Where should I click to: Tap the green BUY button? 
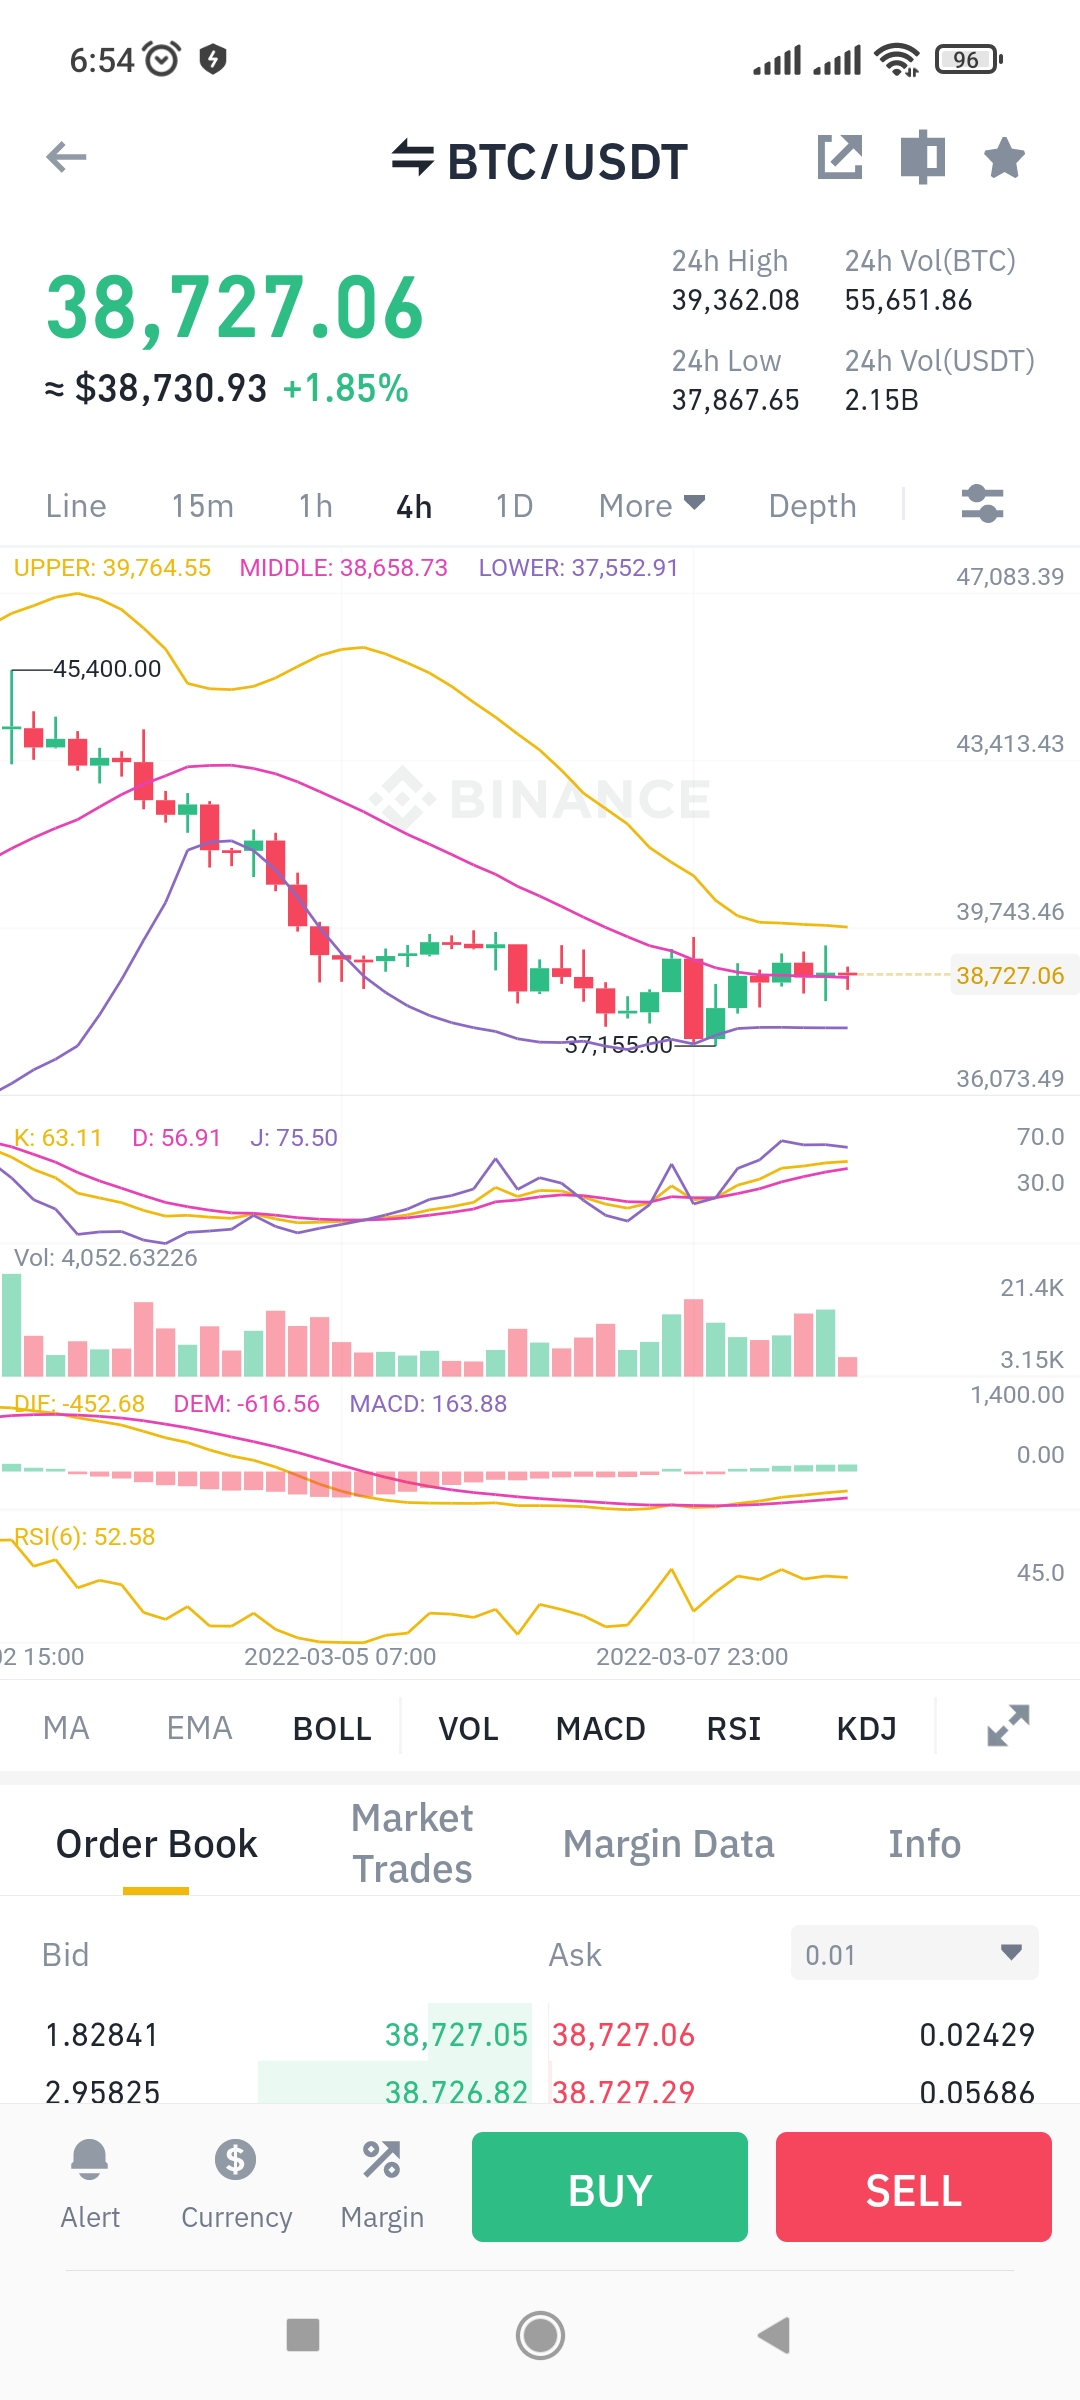[x=610, y=2187]
